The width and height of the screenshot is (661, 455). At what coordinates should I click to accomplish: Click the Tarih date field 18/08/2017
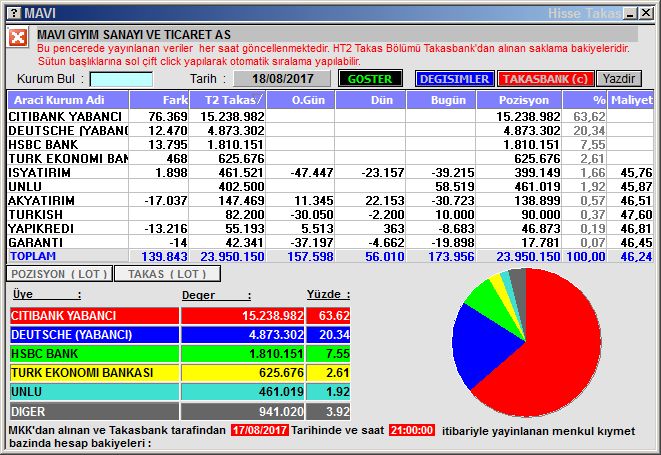click(282, 79)
